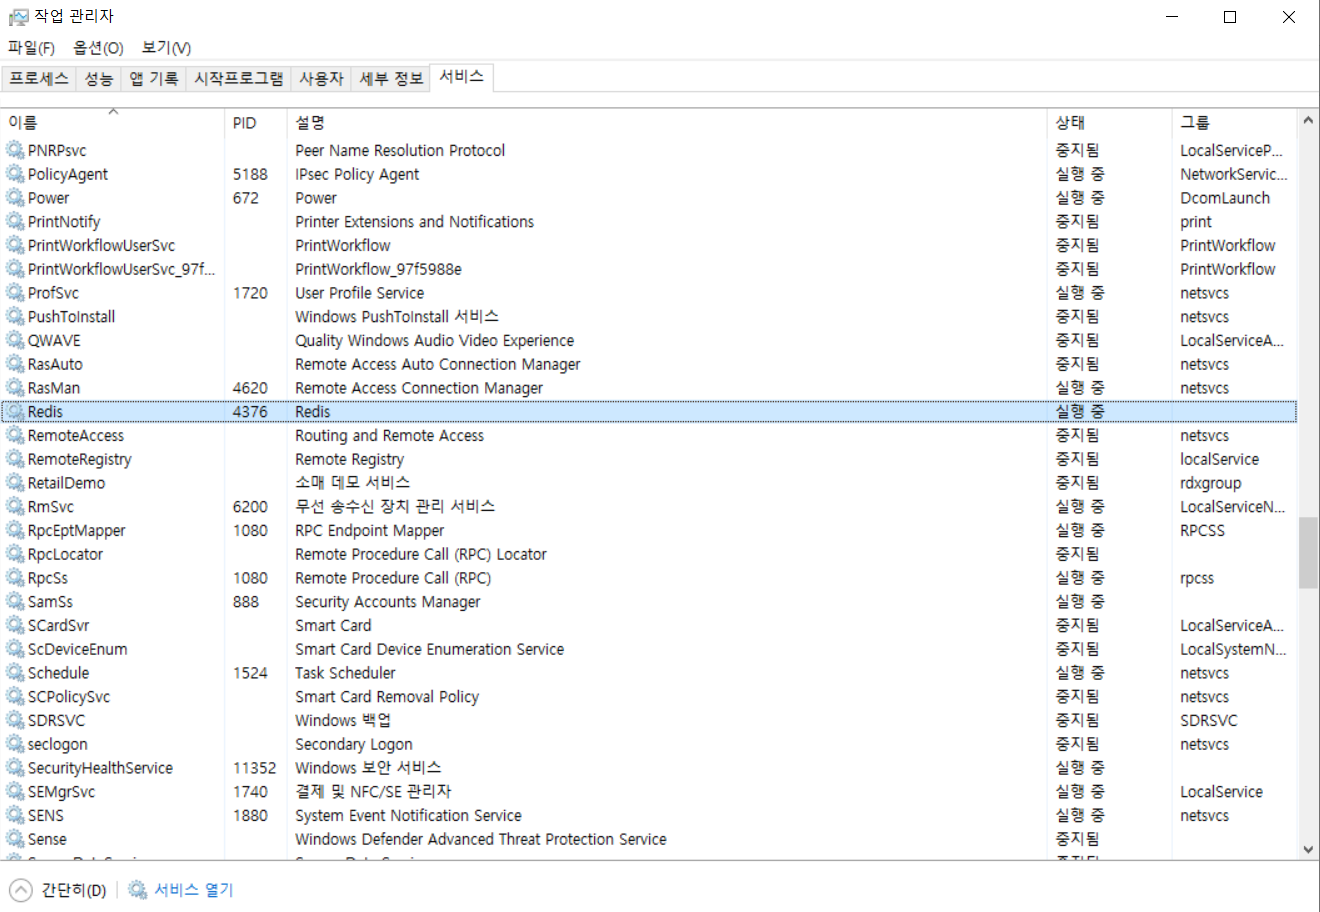1320x912 pixels.
Task: Select the RpcLocator service icon
Action: click(15, 554)
